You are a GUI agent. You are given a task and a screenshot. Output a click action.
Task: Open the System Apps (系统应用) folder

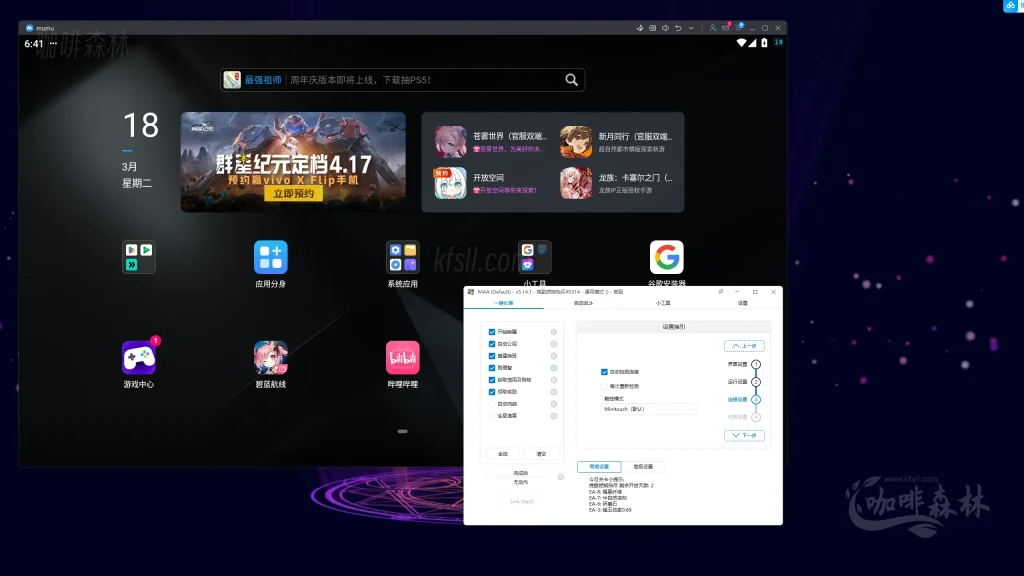tap(402, 258)
